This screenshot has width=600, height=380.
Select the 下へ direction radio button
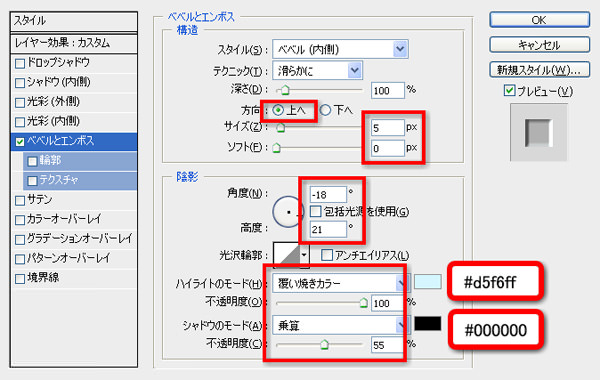[x=325, y=110]
